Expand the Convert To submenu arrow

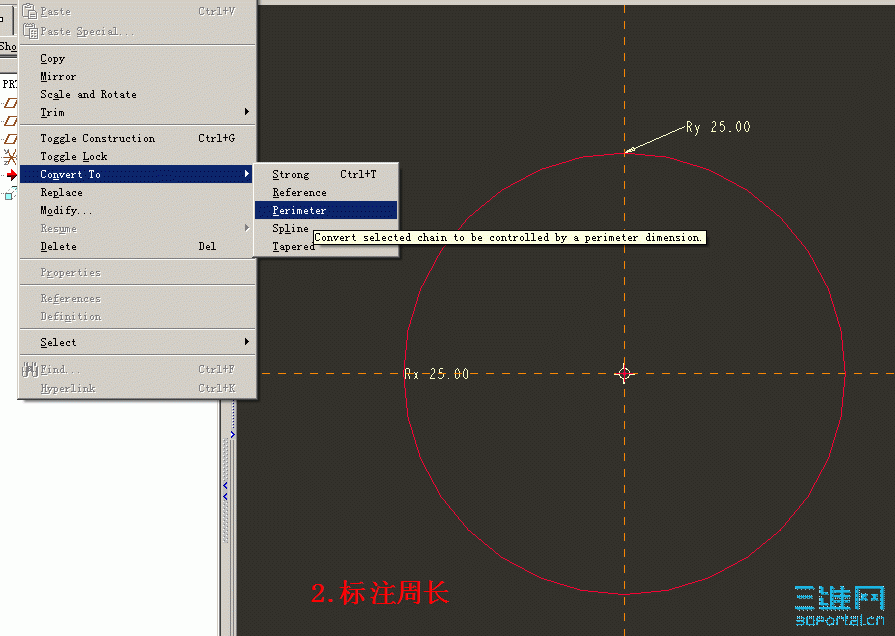point(246,174)
